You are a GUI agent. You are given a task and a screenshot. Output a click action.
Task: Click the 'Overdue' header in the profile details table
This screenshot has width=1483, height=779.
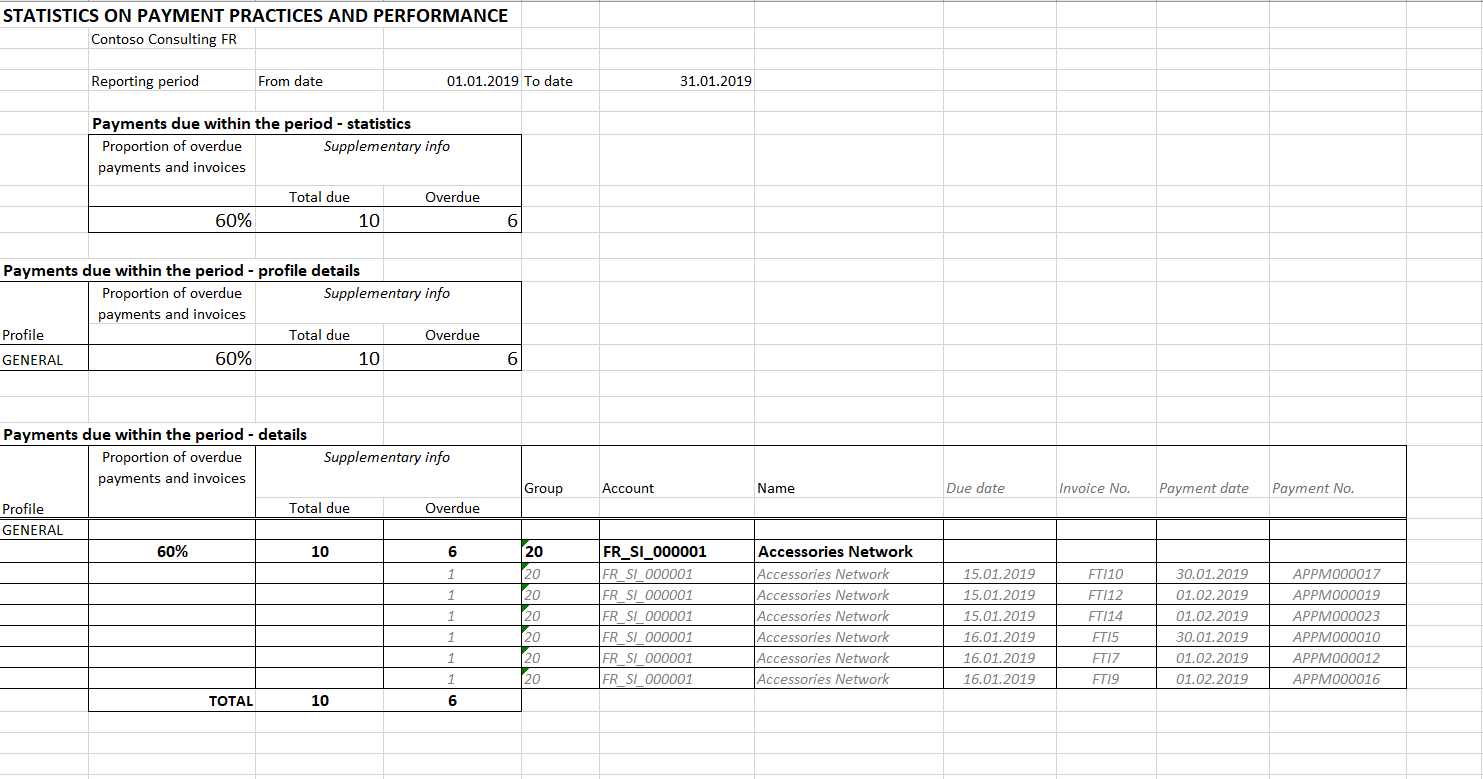pos(452,335)
